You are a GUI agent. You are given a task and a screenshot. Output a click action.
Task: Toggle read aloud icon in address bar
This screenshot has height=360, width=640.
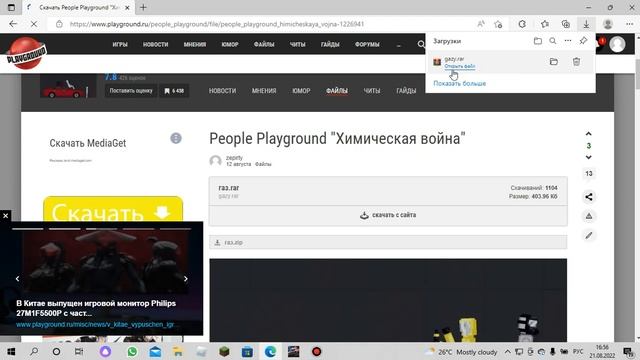[481, 24]
